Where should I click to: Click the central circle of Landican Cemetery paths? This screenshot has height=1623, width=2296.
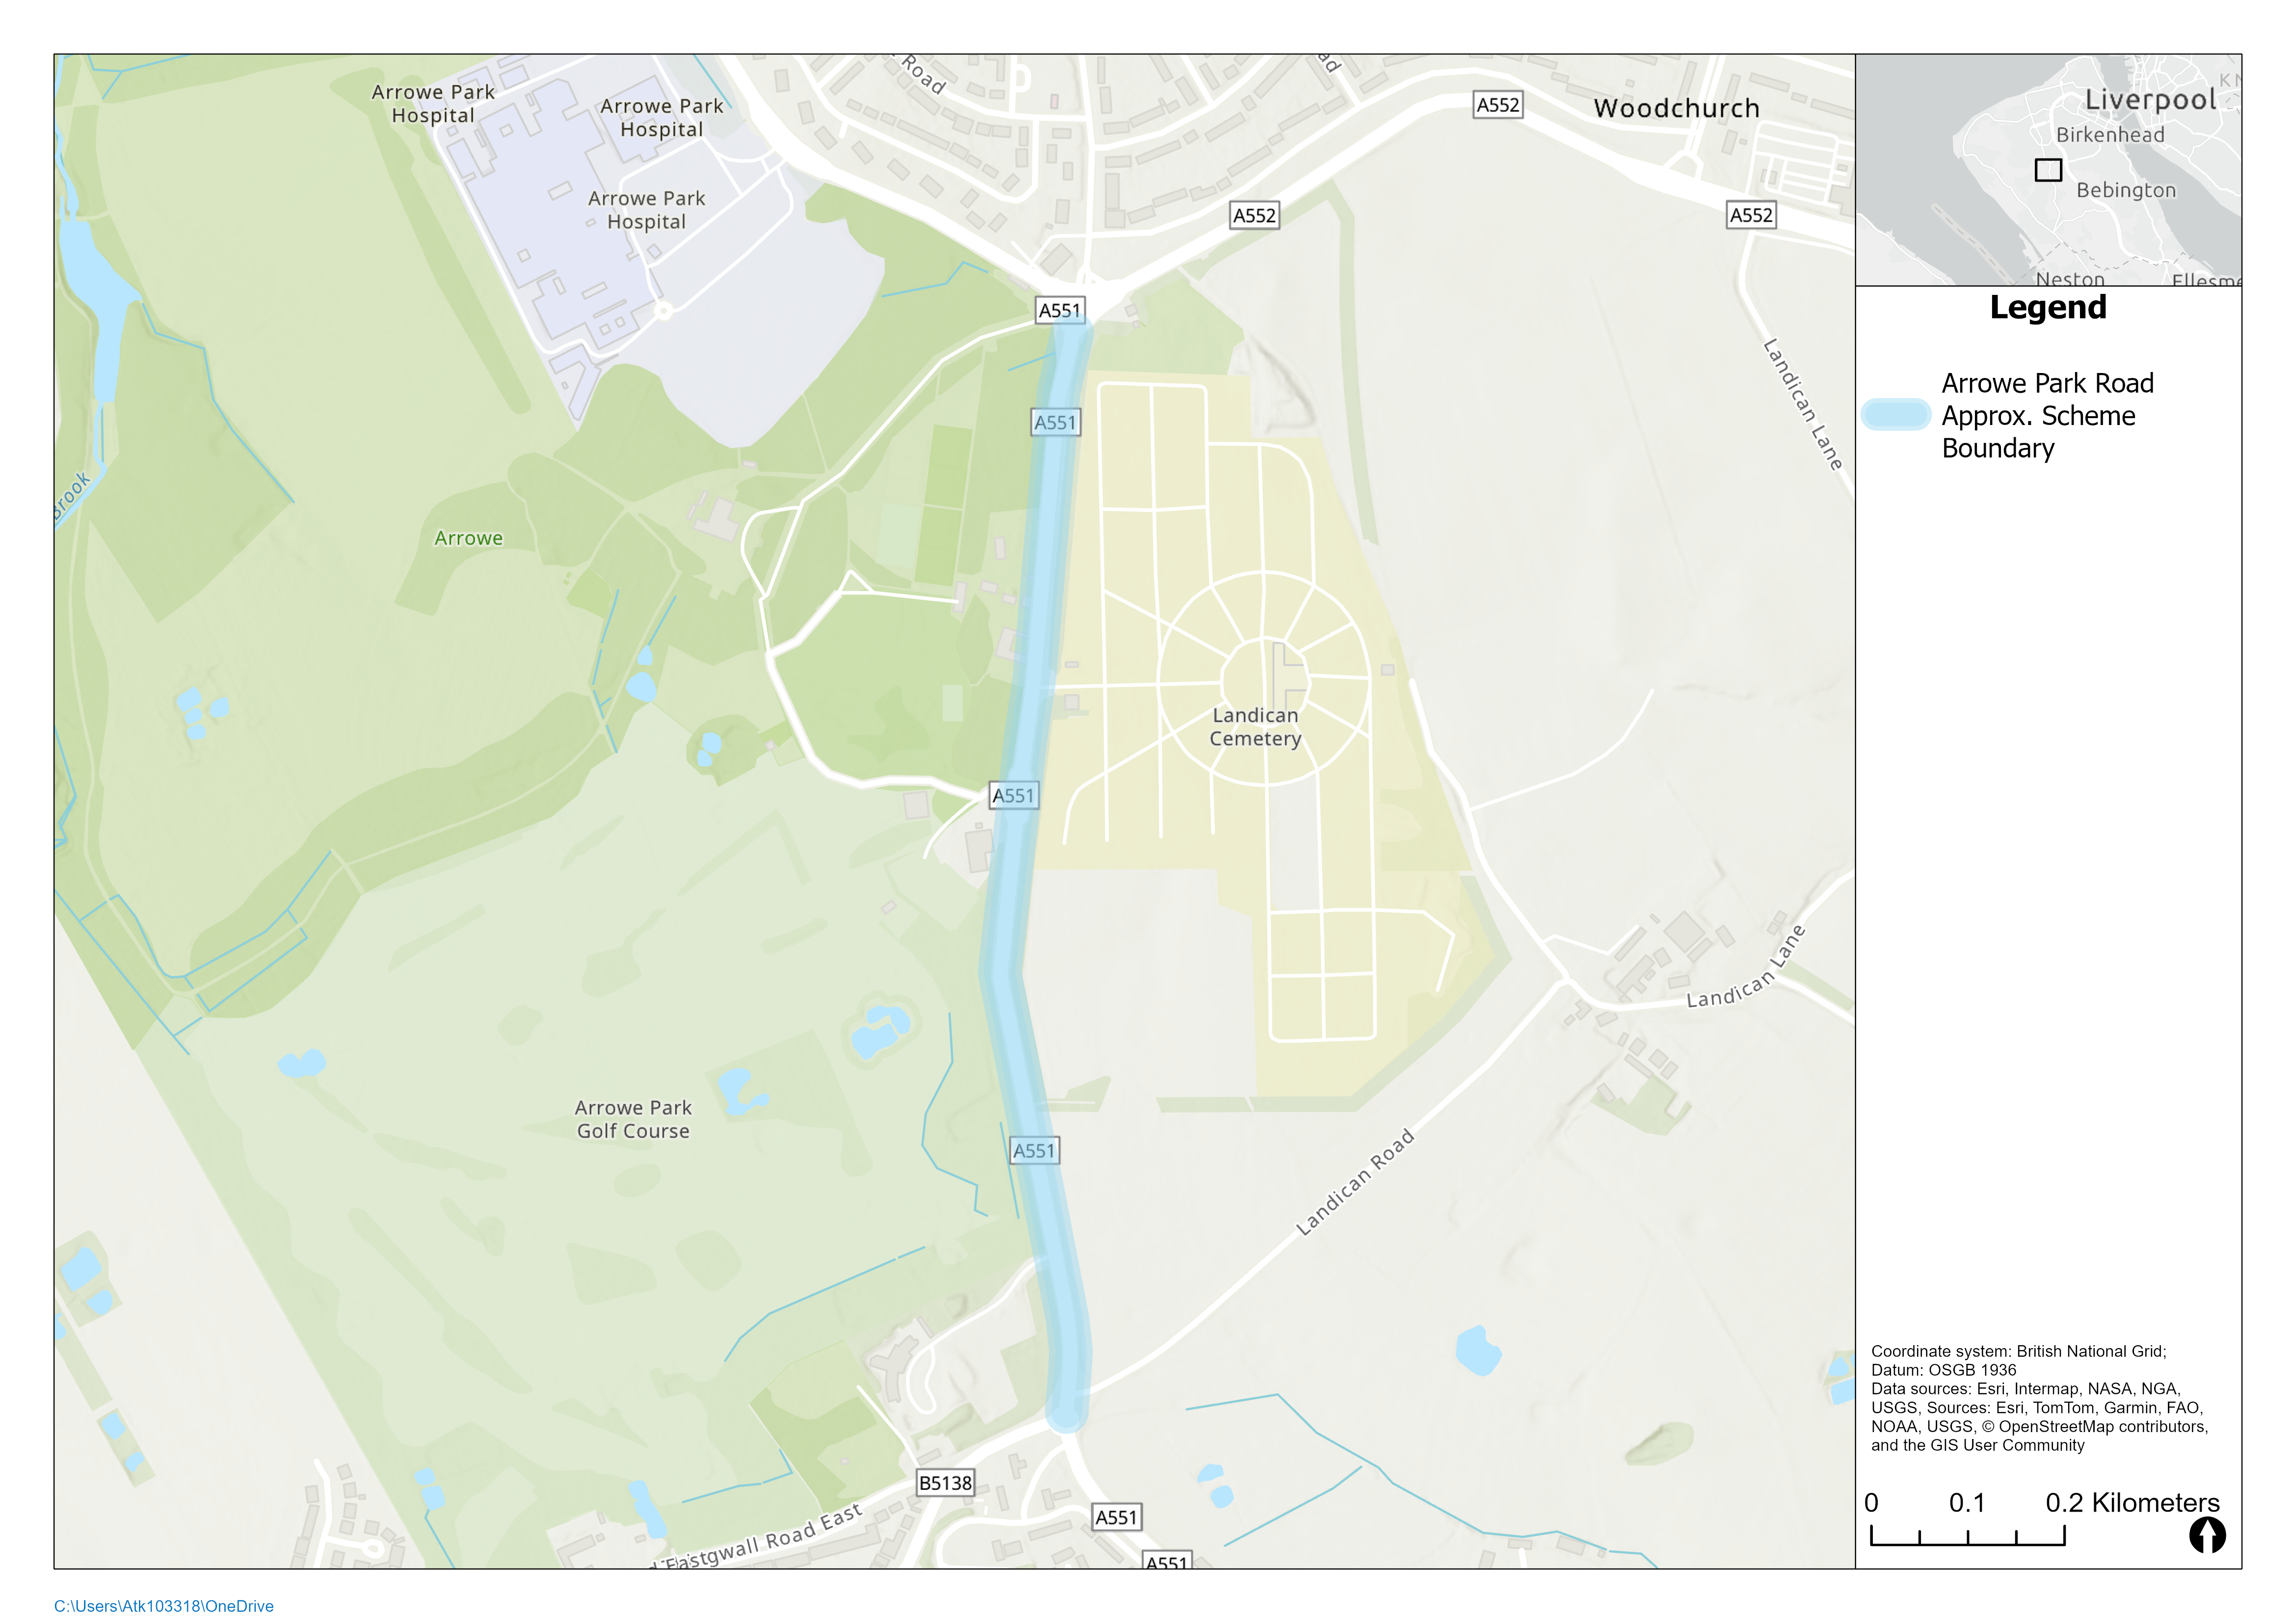1264,680
